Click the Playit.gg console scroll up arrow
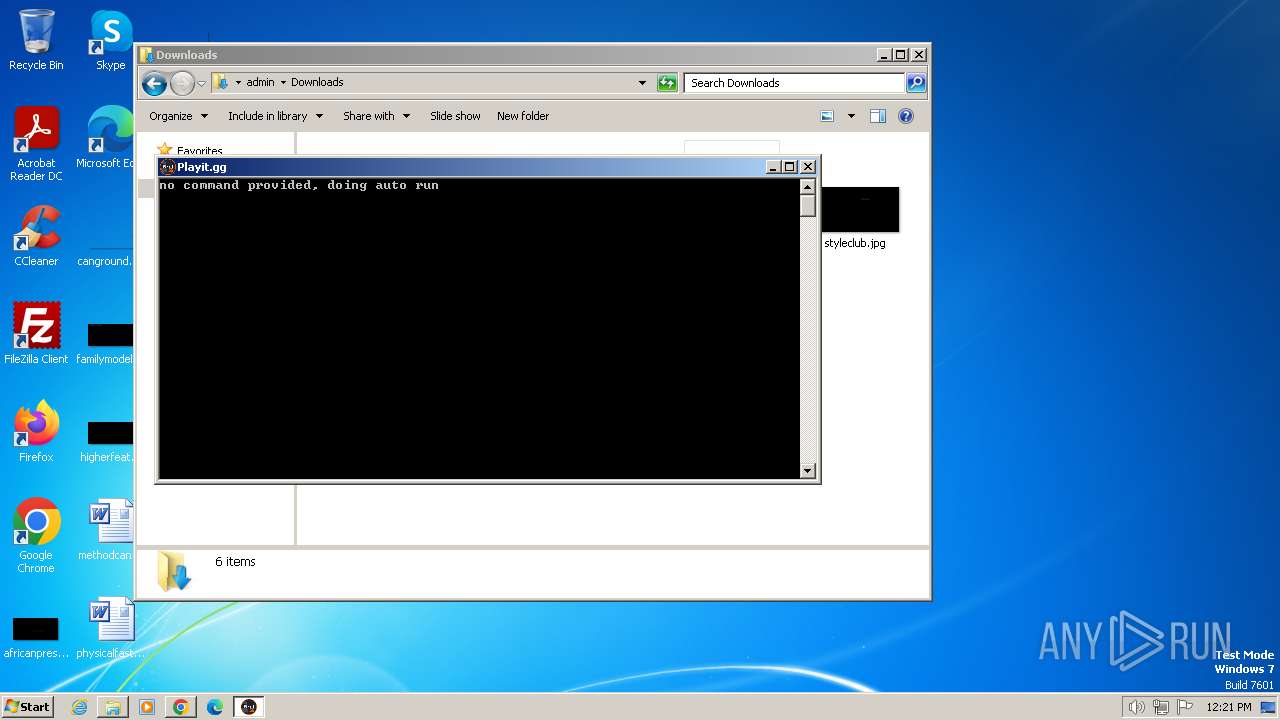 coord(808,186)
